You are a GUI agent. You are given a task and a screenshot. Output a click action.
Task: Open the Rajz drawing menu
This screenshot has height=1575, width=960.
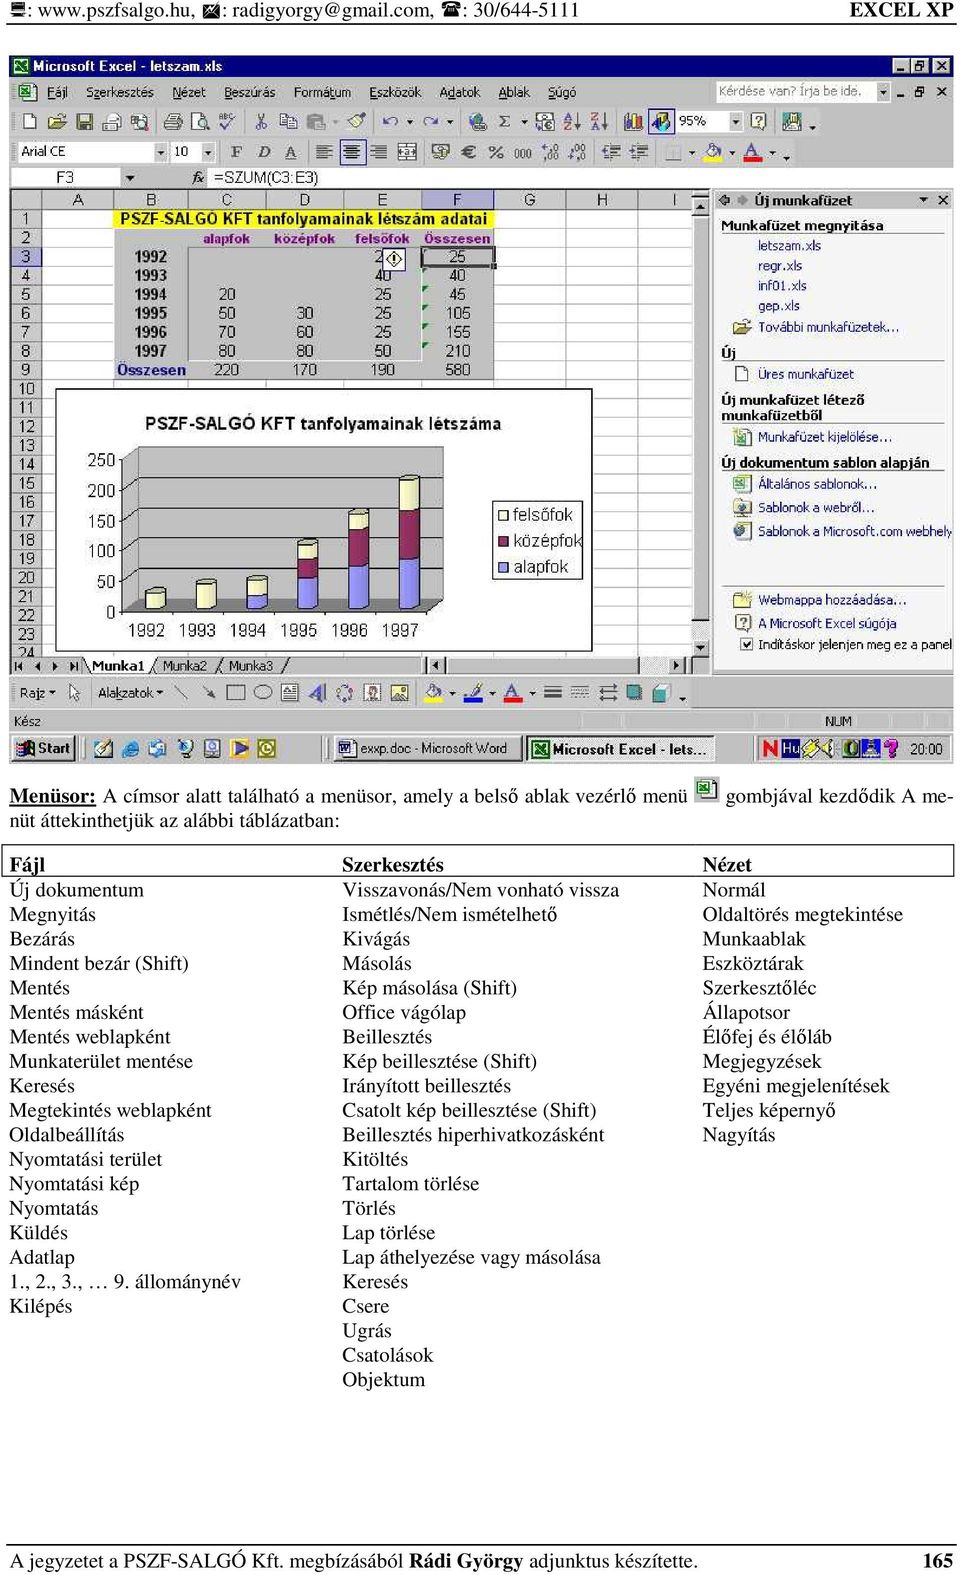pos(37,692)
